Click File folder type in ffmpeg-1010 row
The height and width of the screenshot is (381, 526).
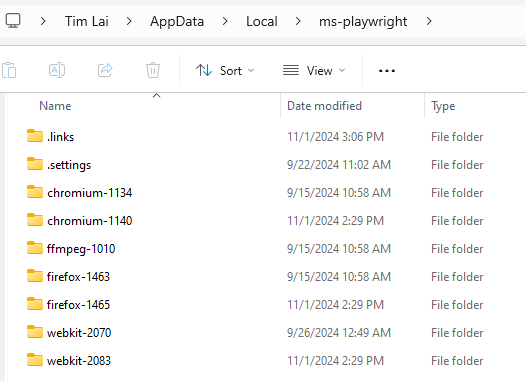pyautogui.click(x=457, y=249)
